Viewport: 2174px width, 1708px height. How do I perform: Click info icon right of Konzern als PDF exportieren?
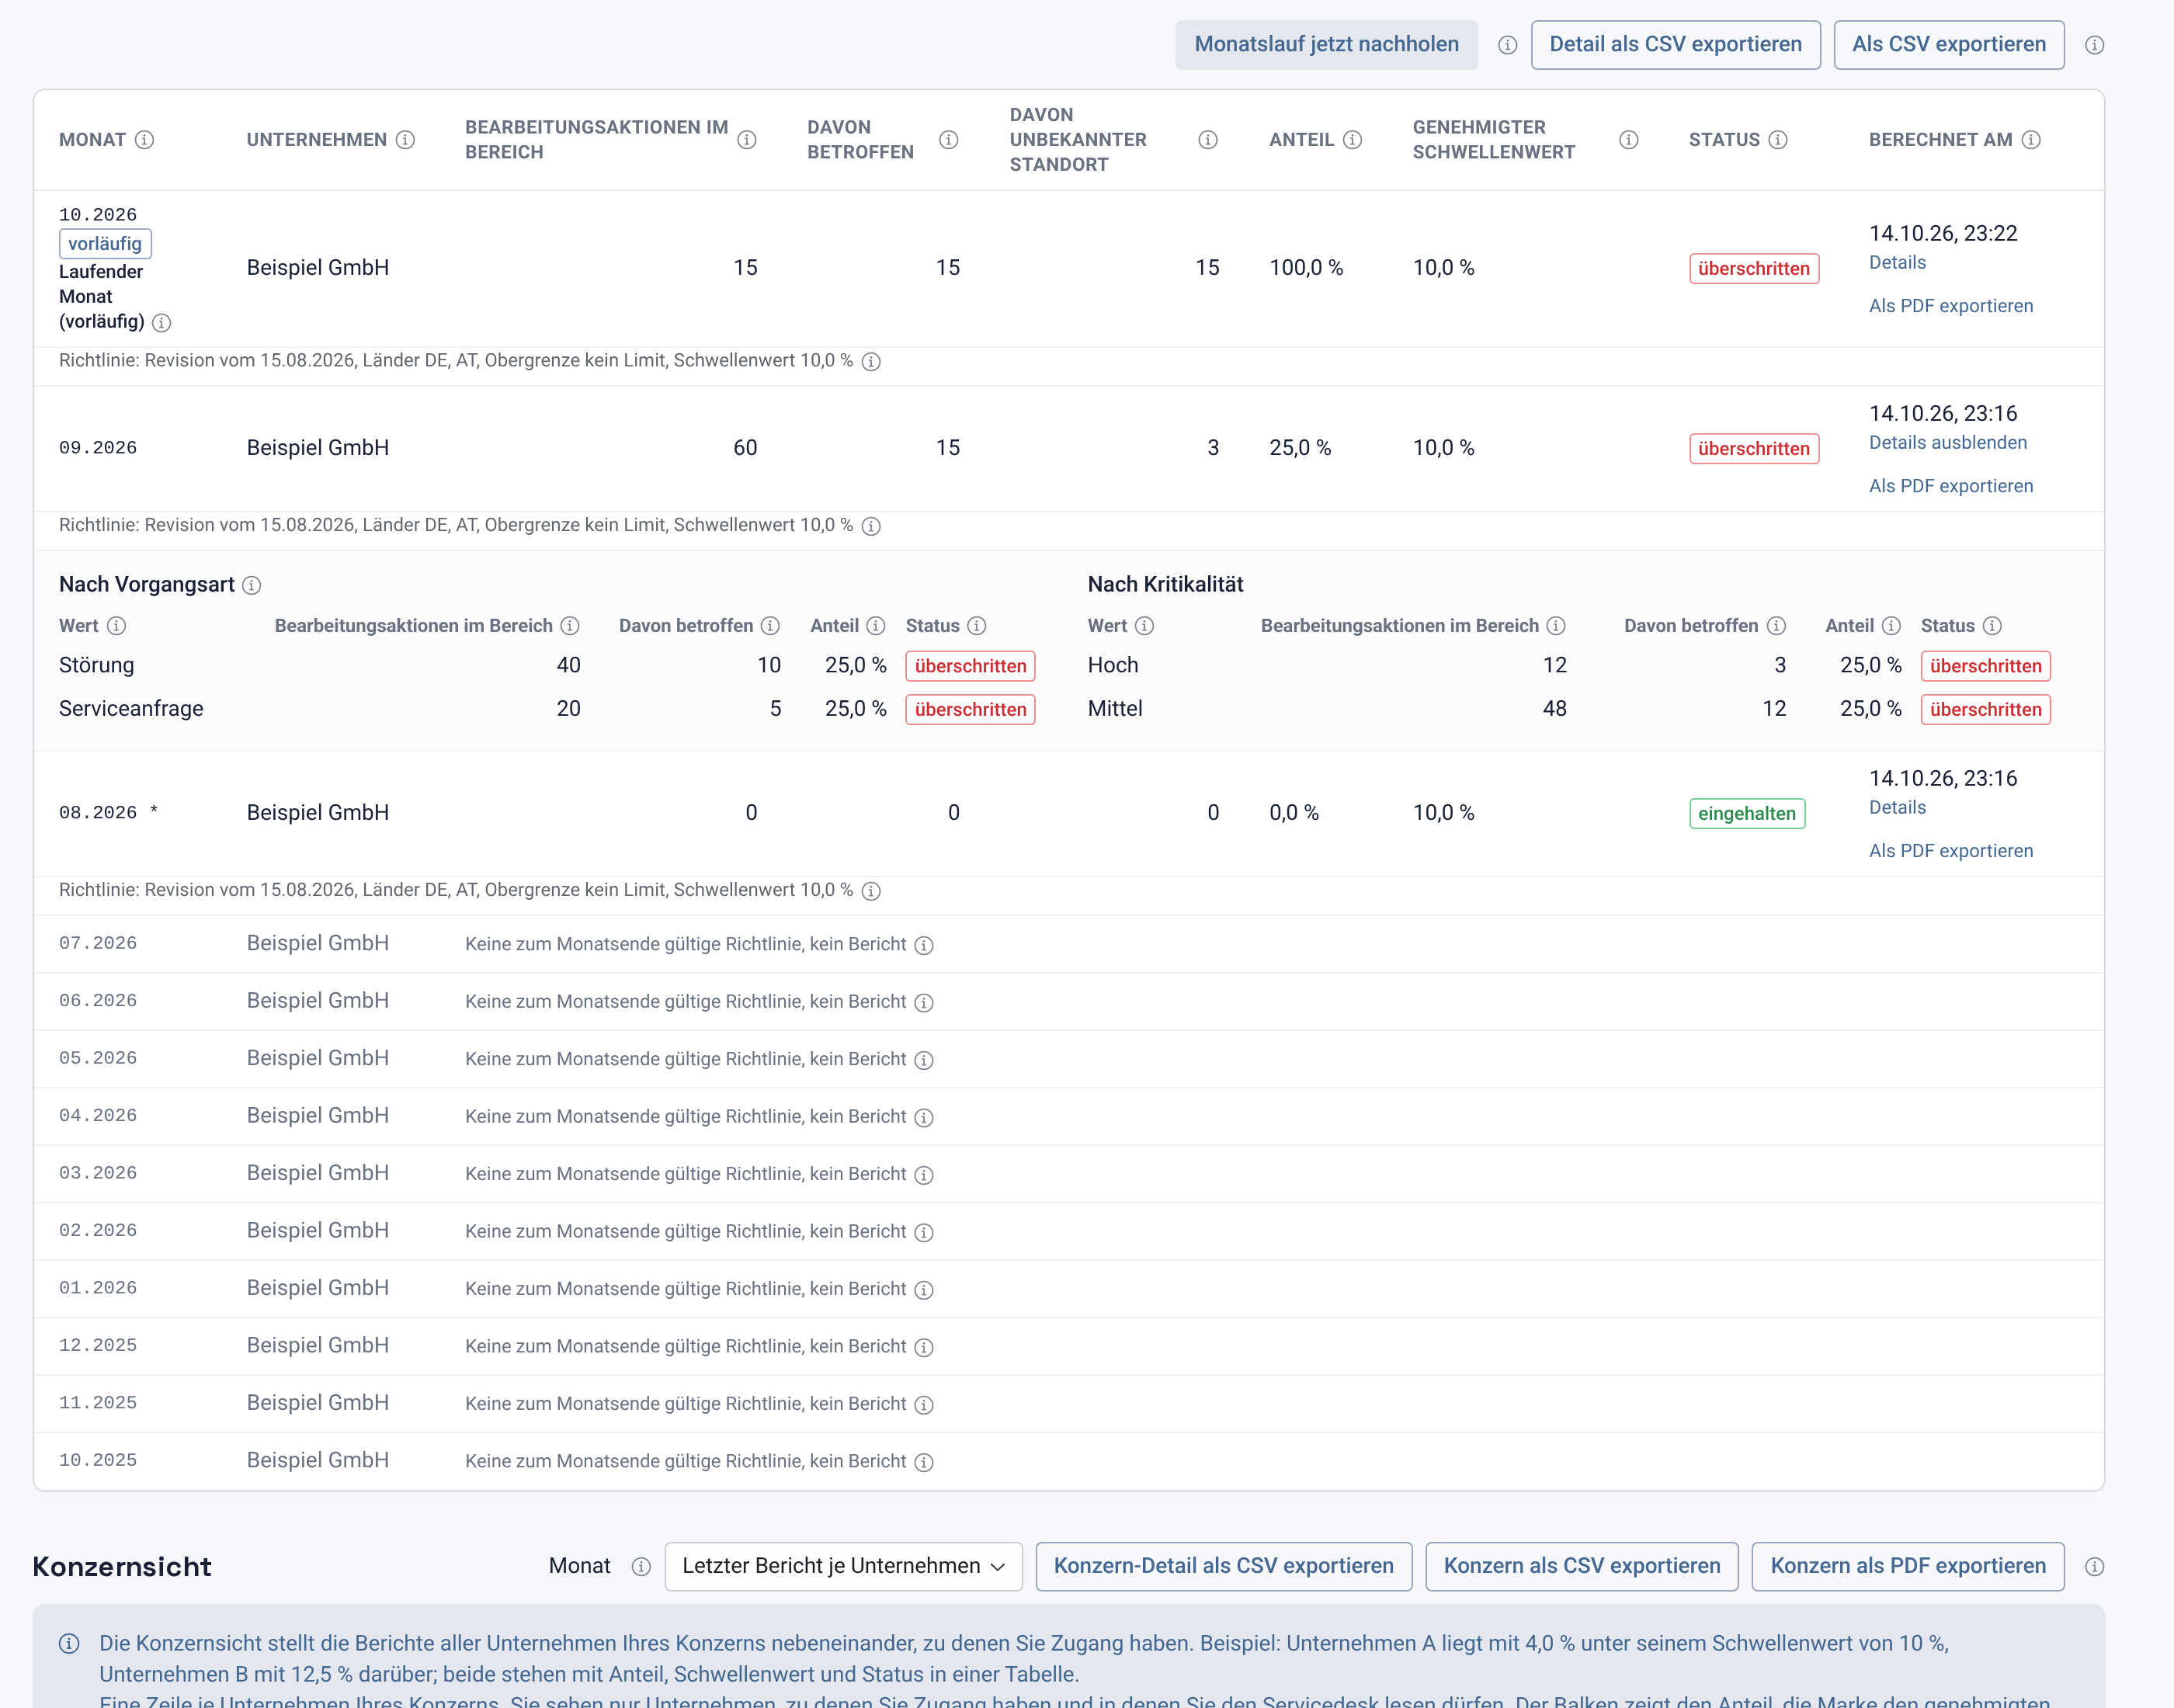click(x=2095, y=1567)
